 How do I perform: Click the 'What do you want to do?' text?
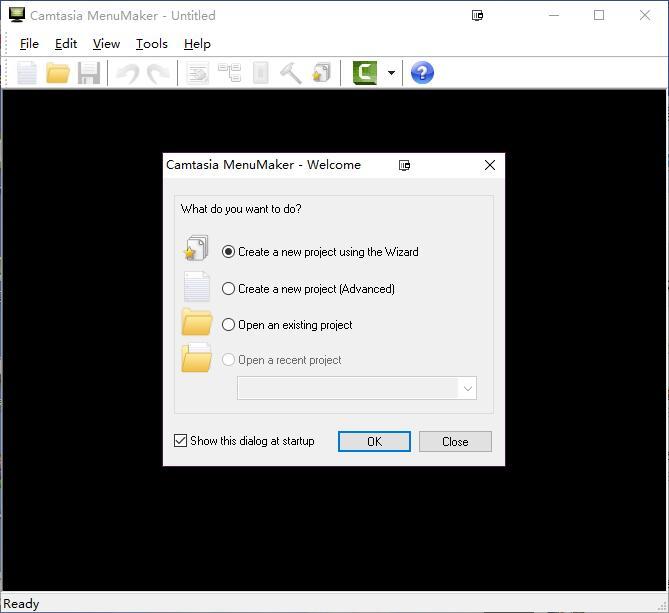pyautogui.click(x=241, y=209)
